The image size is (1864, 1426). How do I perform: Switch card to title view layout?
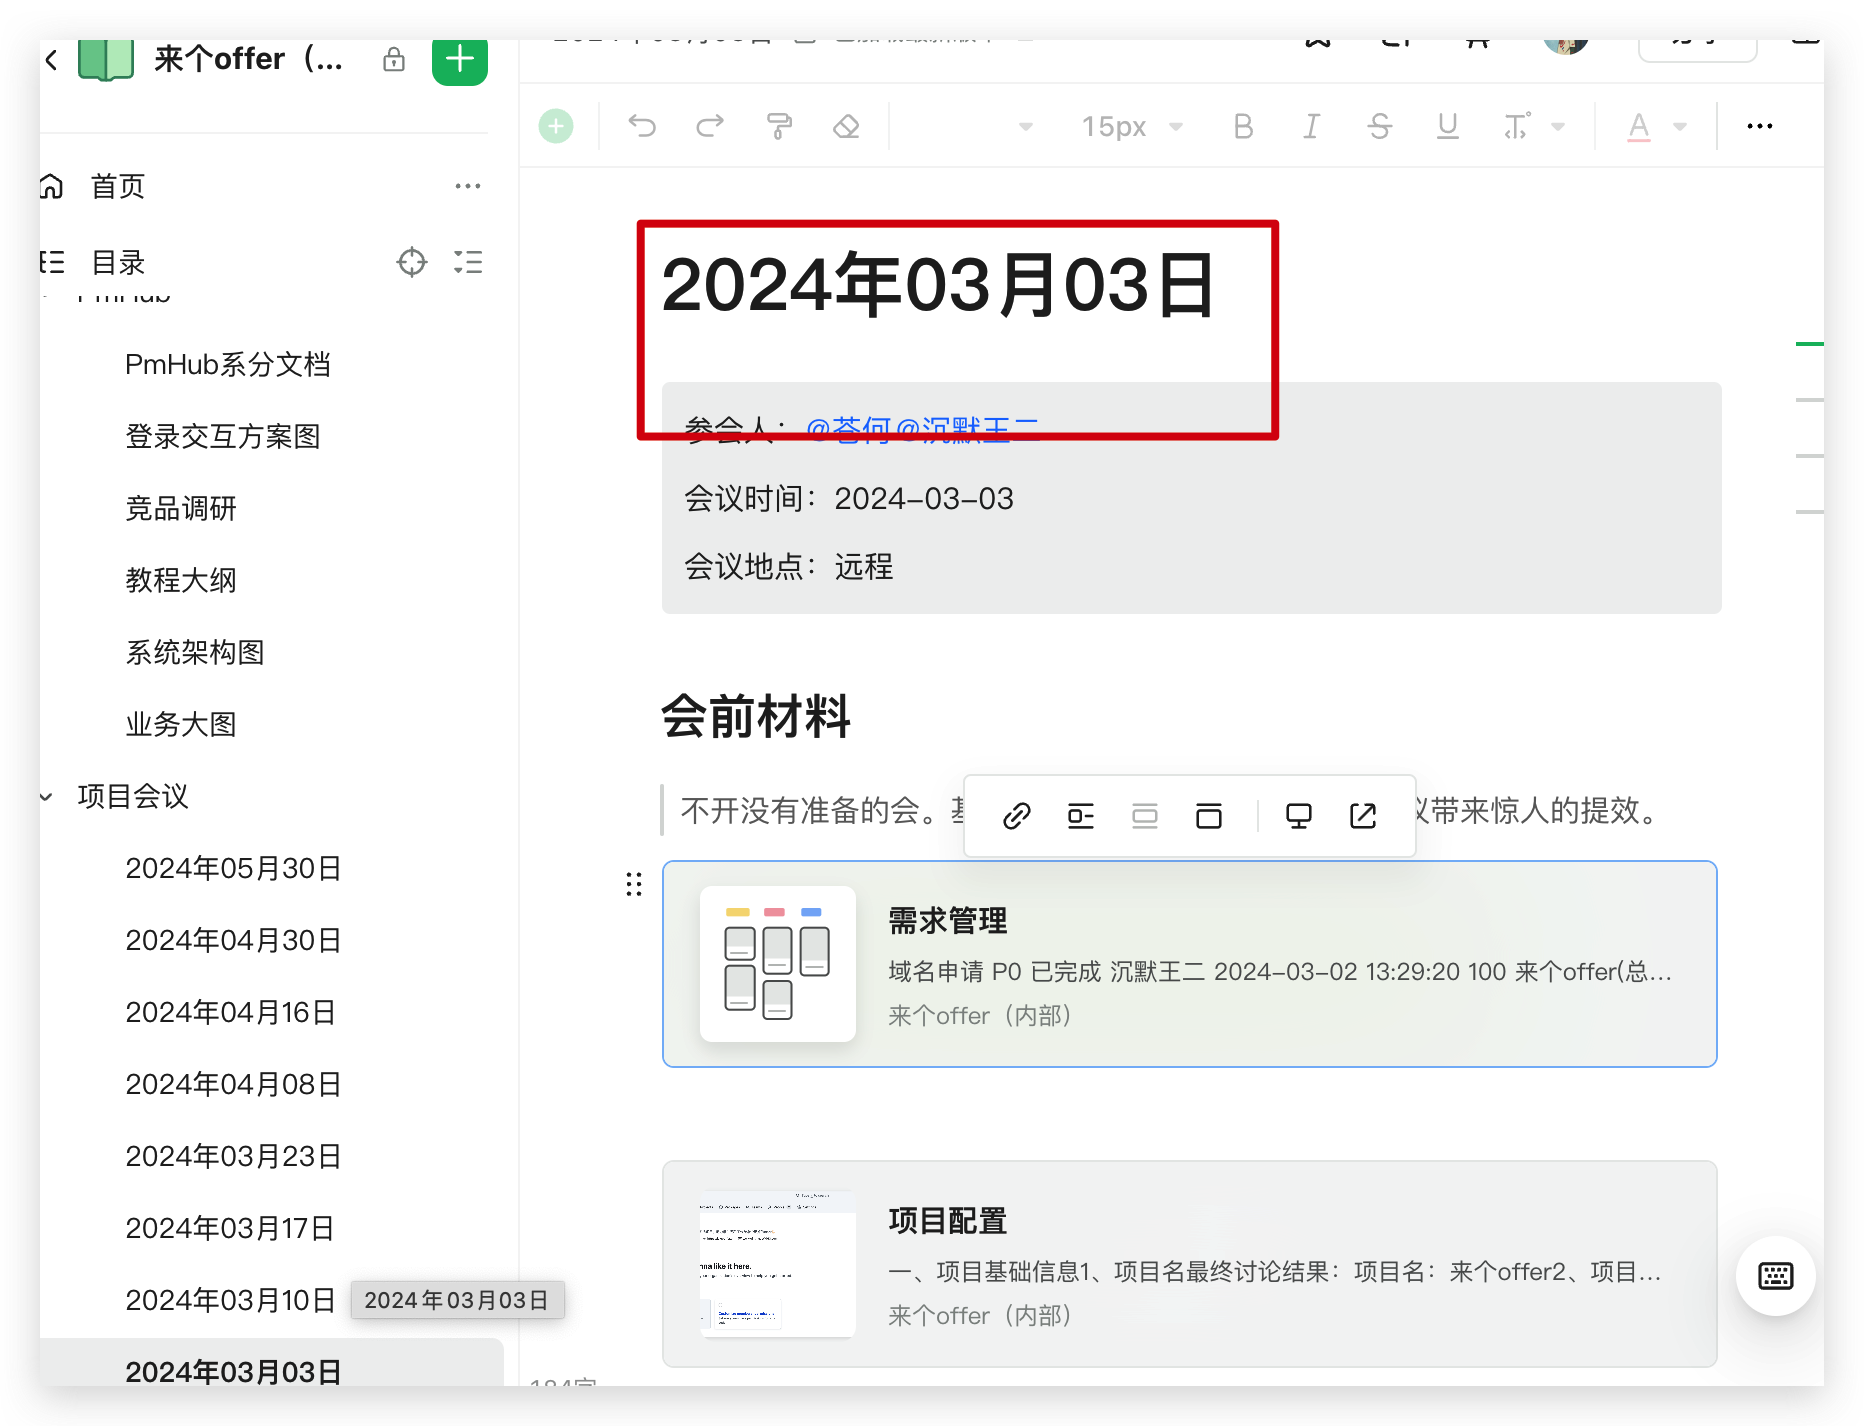click(1081, 816)
